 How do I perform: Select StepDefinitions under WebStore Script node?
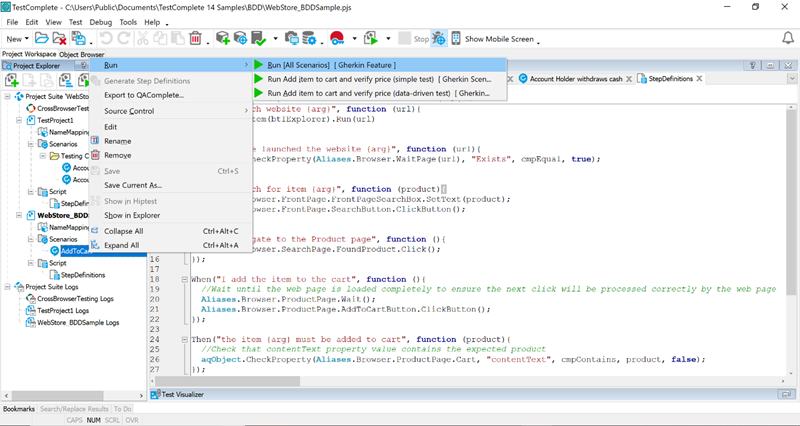[x=83, y=275]
